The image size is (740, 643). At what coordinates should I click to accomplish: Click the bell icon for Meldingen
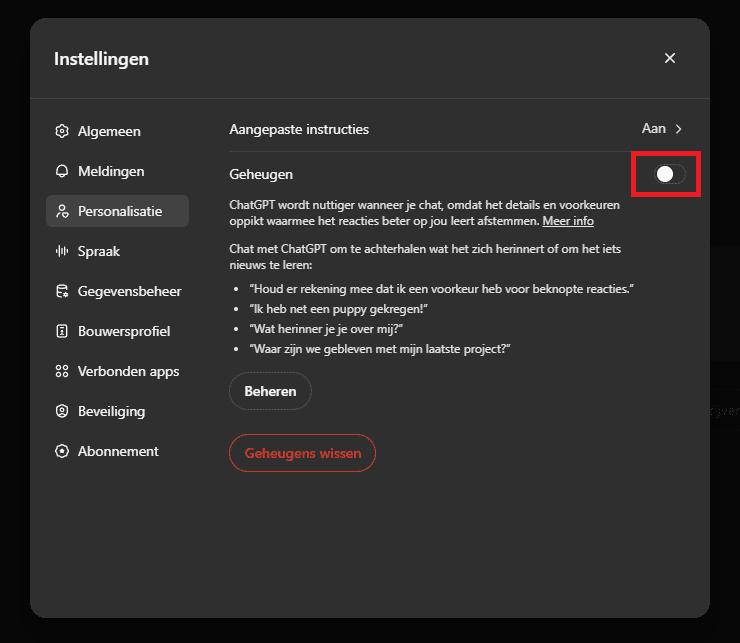(62, 171)
